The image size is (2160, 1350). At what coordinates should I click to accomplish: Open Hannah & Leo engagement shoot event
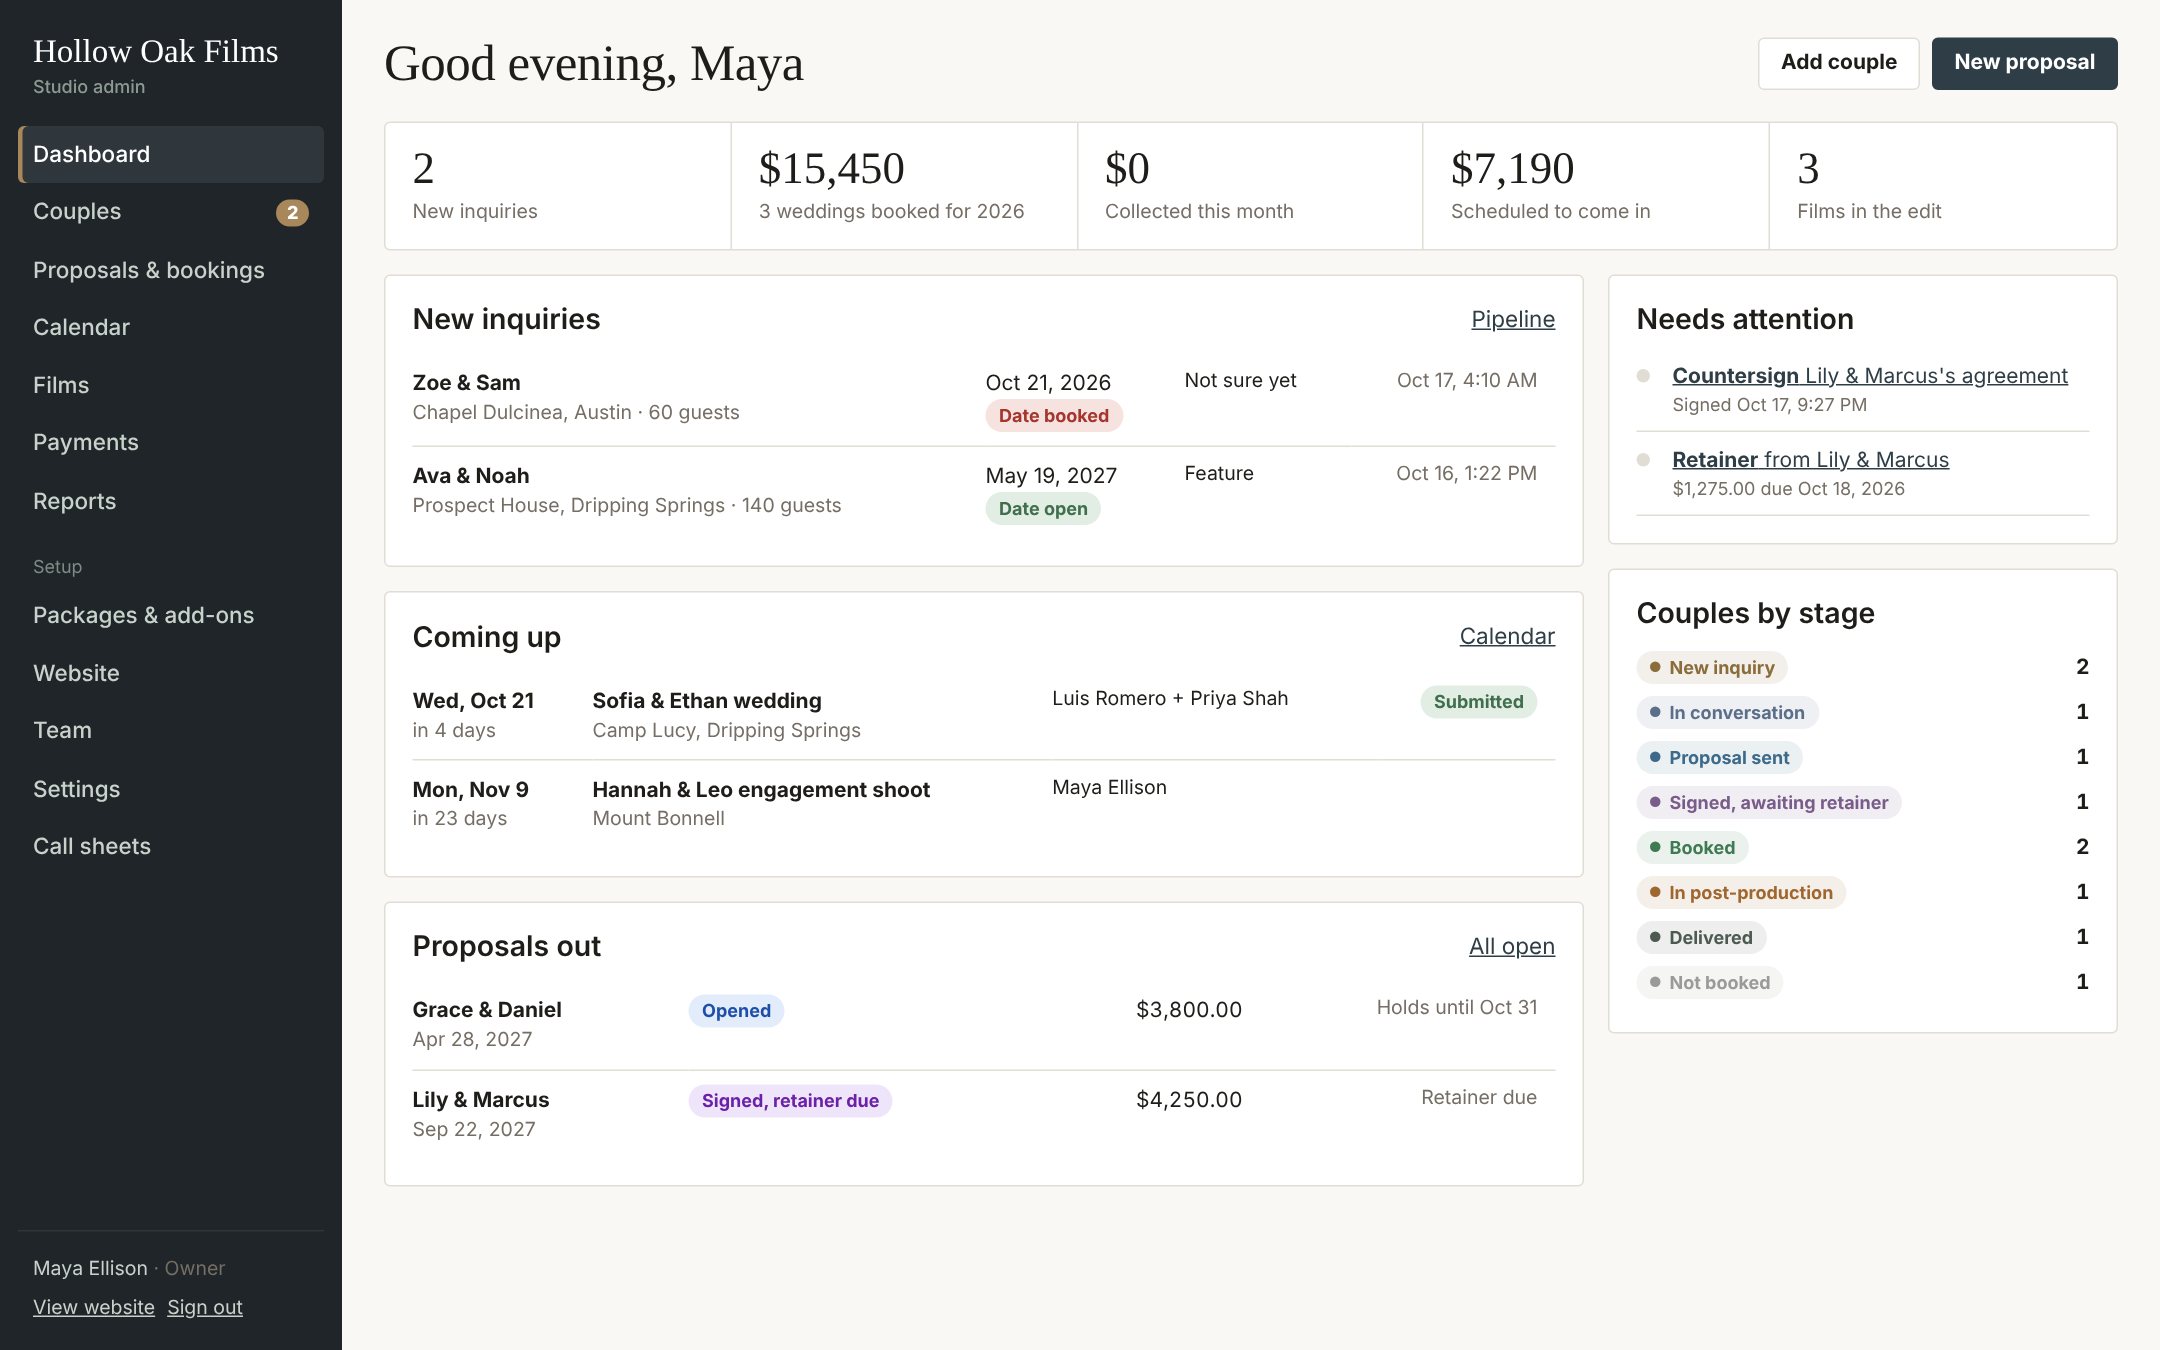983,804
